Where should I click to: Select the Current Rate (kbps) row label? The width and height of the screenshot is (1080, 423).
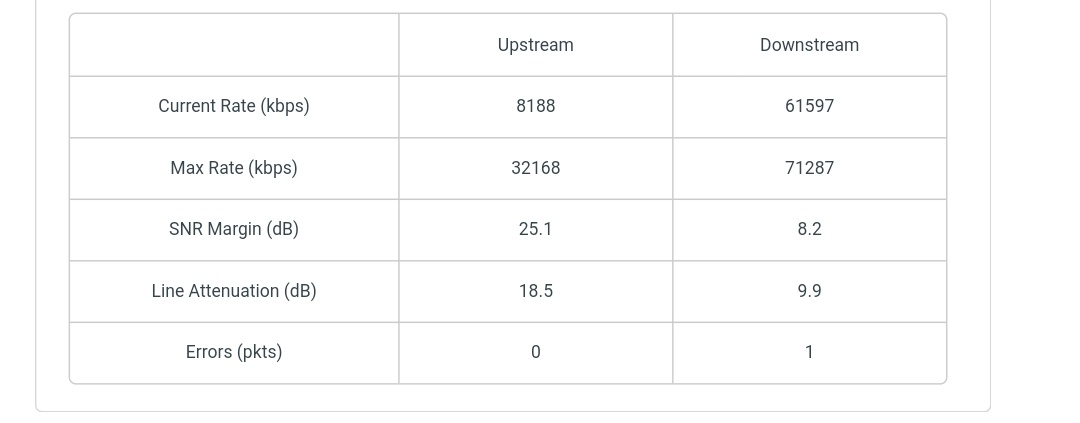234,106
